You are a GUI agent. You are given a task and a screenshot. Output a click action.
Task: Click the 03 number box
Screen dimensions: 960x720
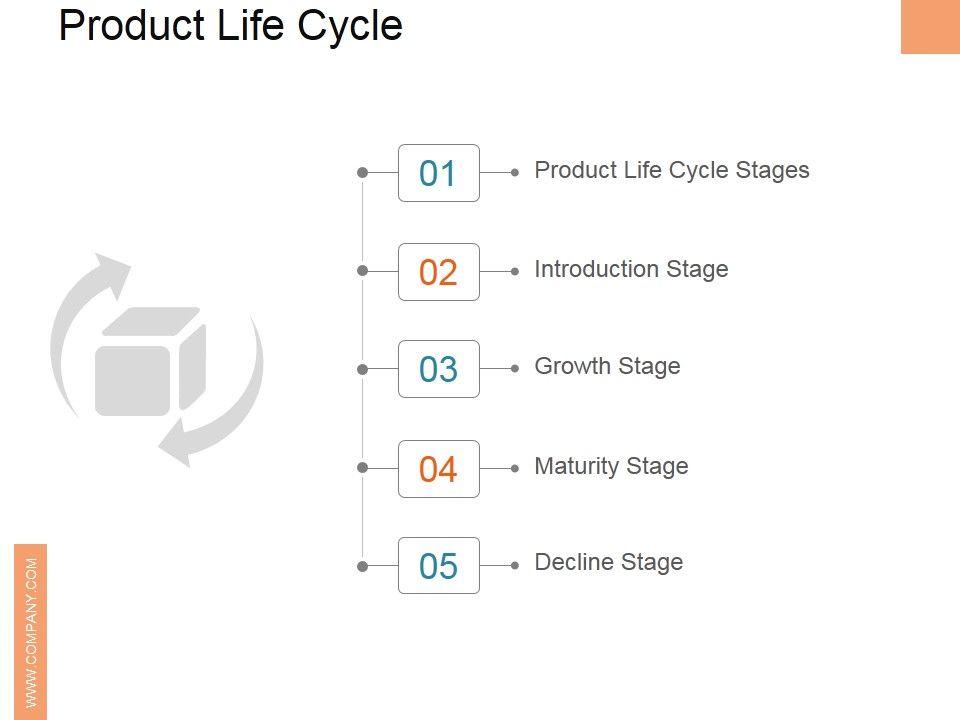coord(439,369)
